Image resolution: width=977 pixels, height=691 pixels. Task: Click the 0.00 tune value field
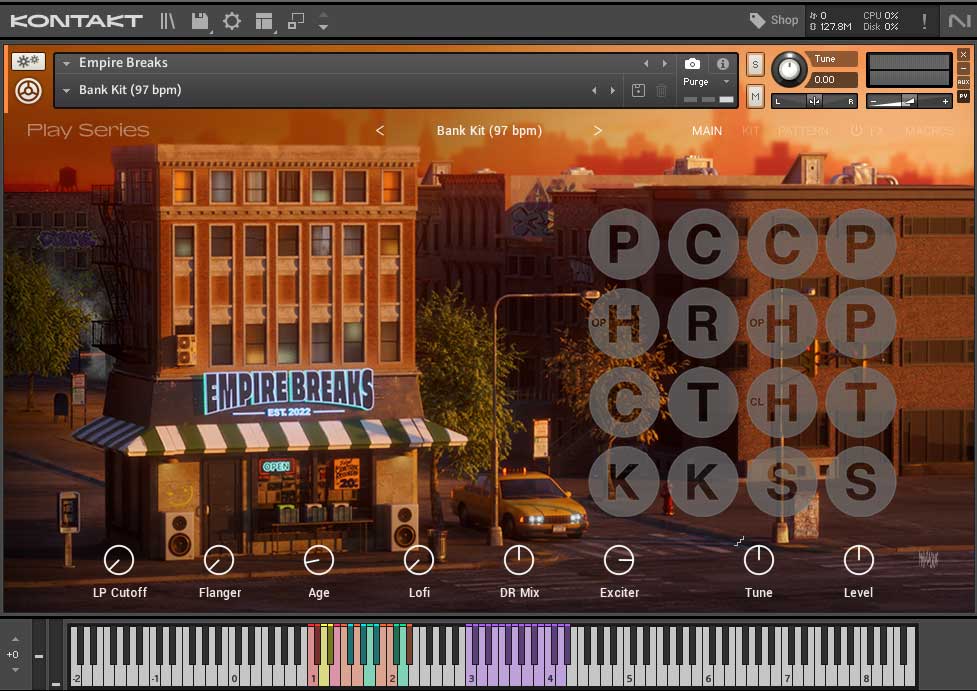[832, 80]
